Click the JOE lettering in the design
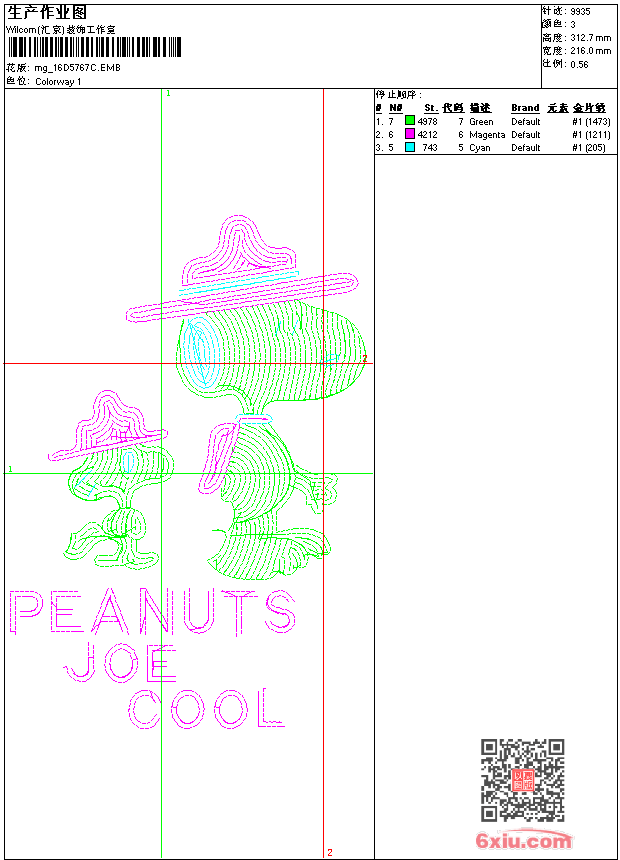This screenshot has width=620, height=860. 121,663
